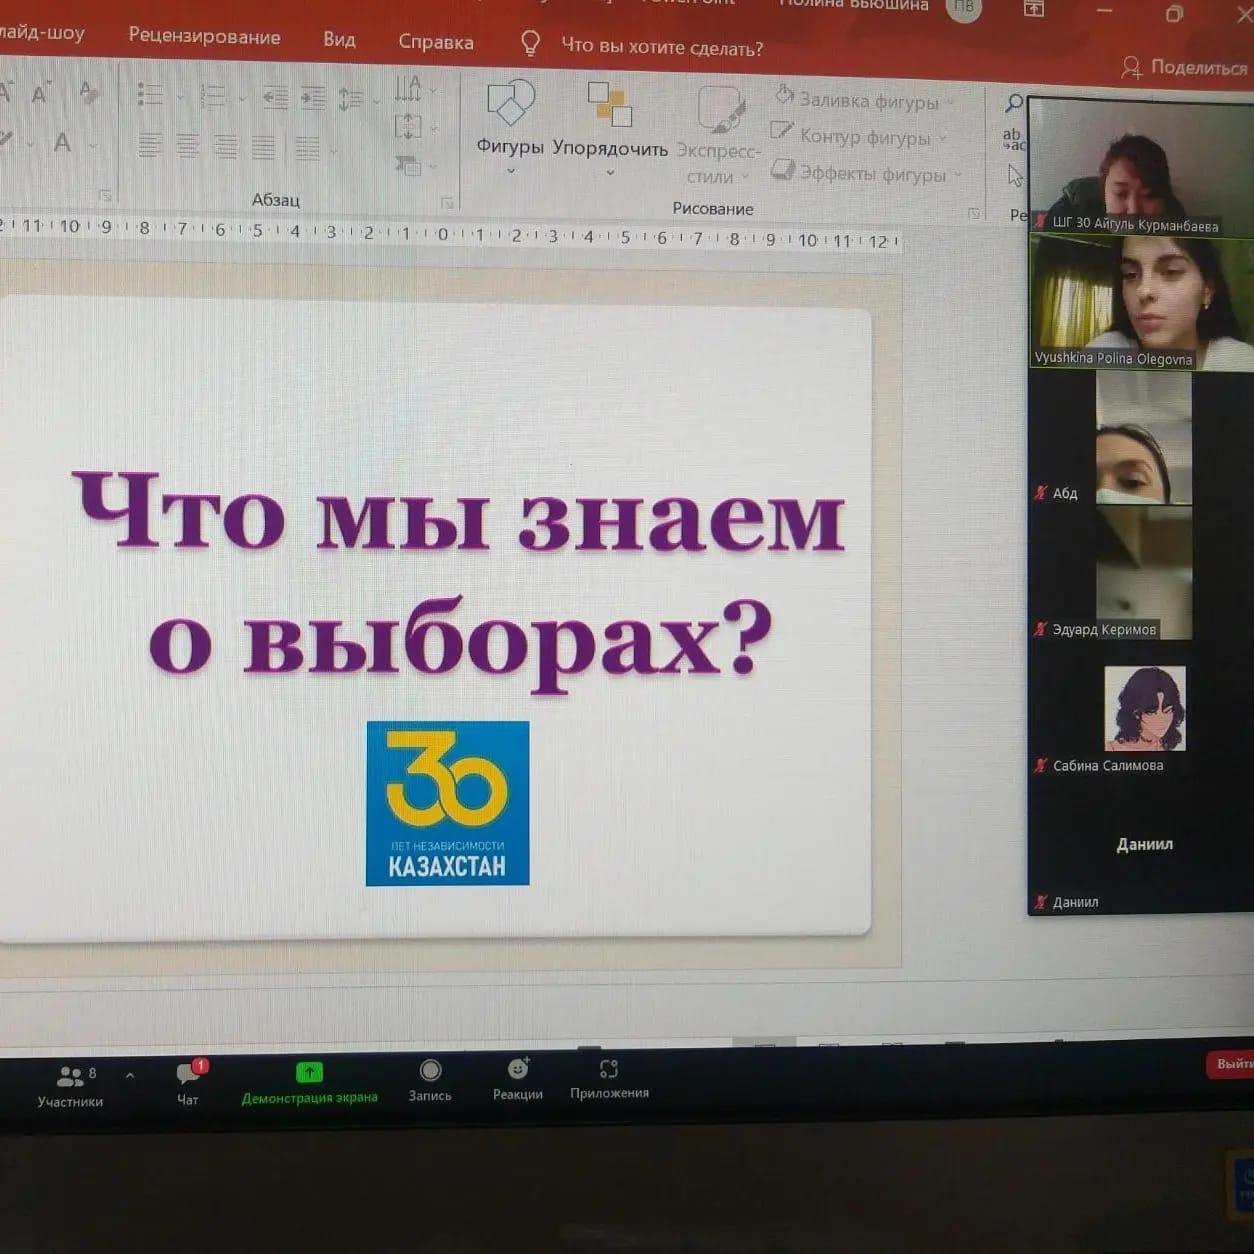Expand the caret next to Участники
Image resolution: width=1254 pixels, height=1254 pixels.
pyautogui.click(x=130, y=1076)
